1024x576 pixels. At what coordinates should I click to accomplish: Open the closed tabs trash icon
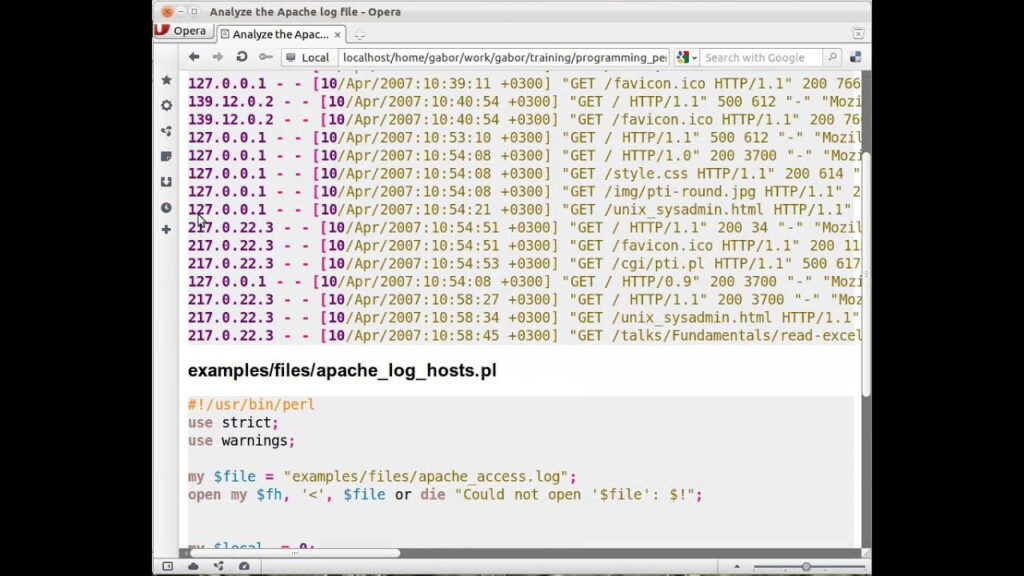(858, 33)
